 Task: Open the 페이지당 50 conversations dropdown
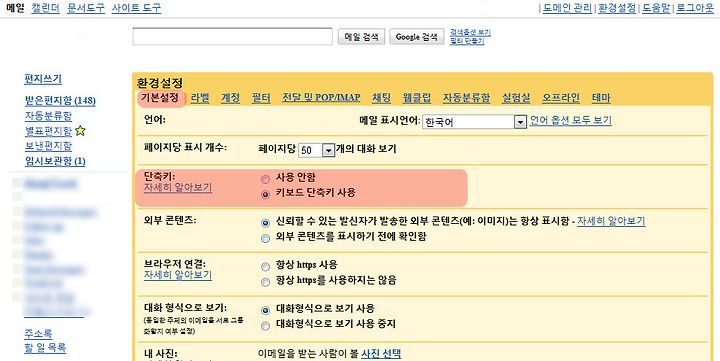point(316,150)
